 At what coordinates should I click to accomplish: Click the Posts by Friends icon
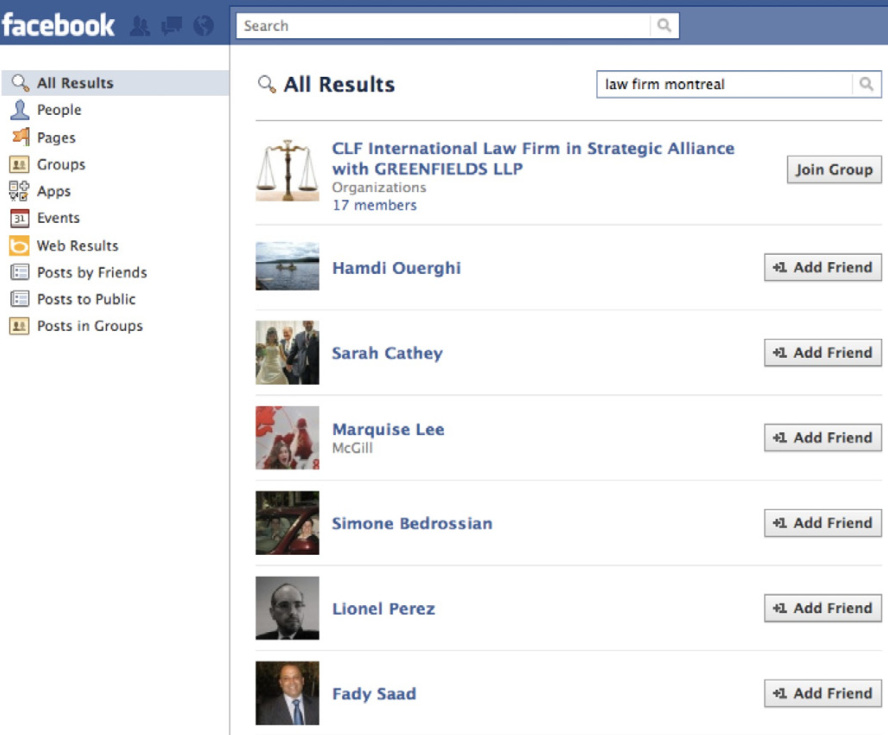pos(19,272)
